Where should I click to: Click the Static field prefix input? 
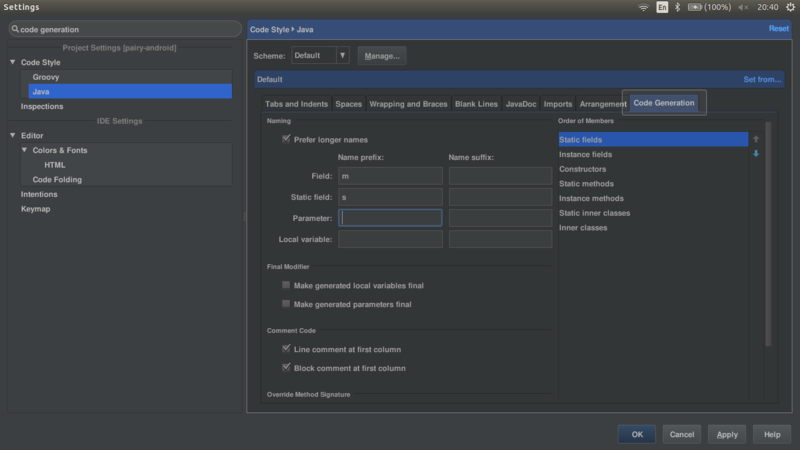(390, 196)
